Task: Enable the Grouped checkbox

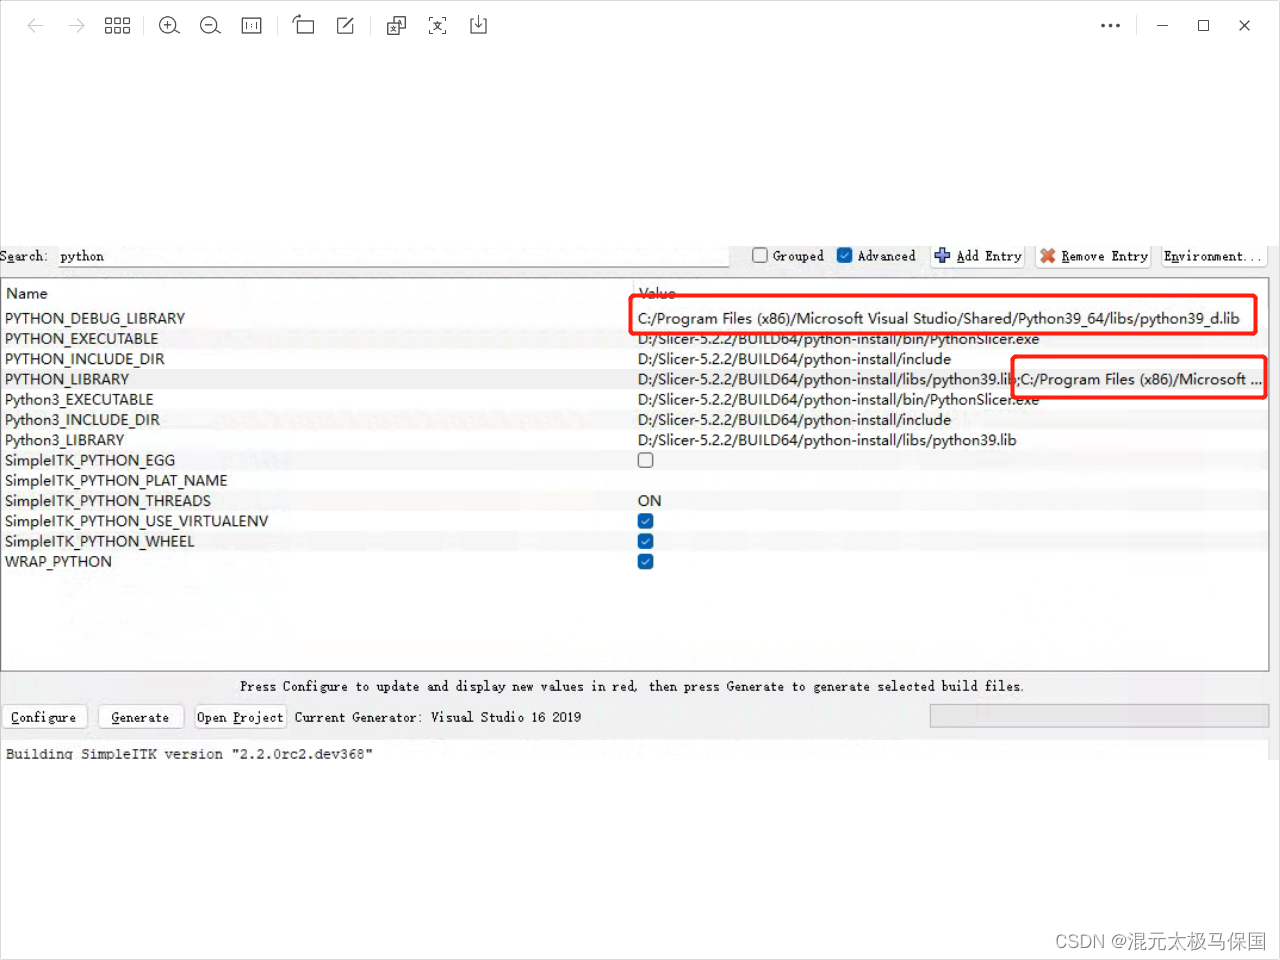Action: [759, 255]
